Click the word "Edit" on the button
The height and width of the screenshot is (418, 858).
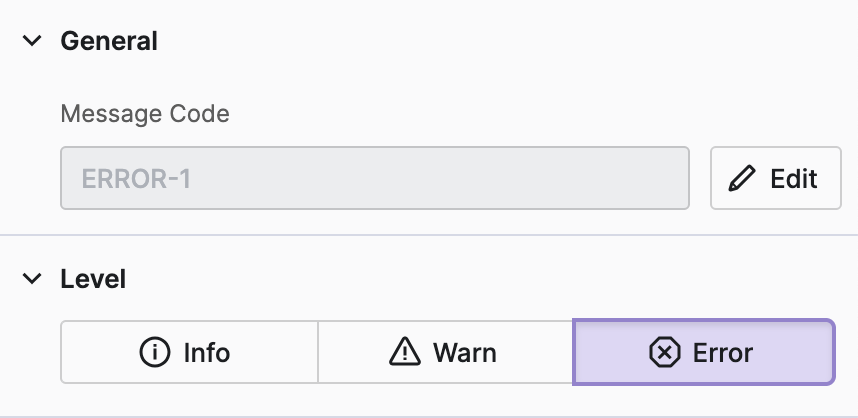click(x=794, y=179)
